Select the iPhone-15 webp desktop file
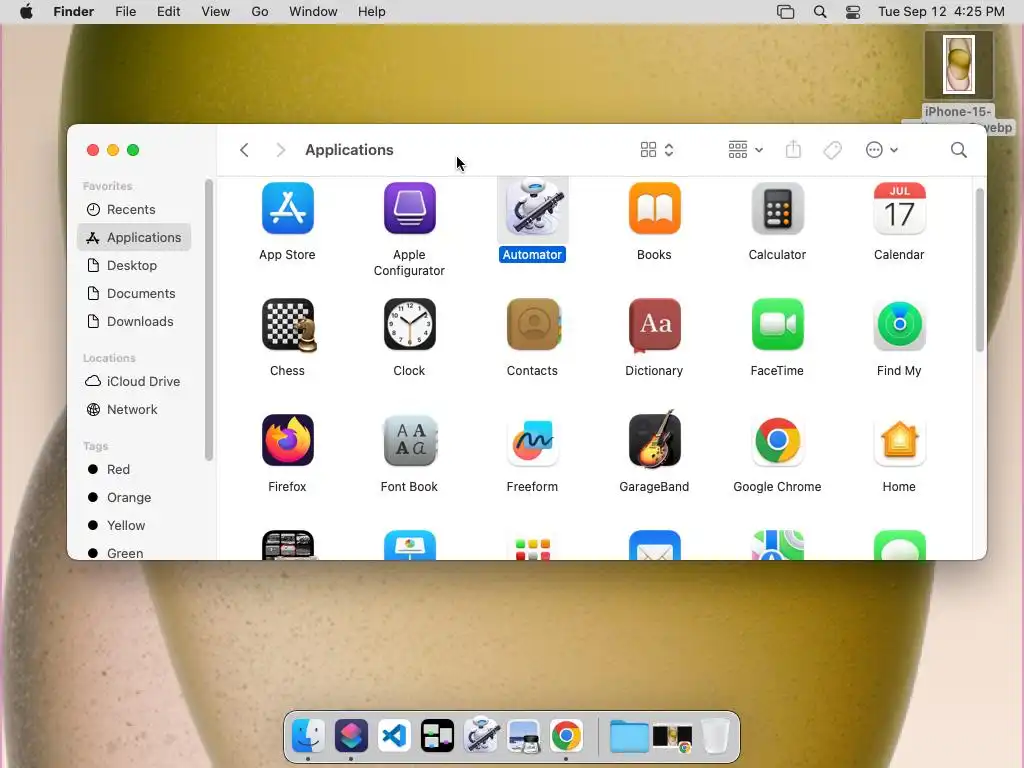 [x=959, y=65]
